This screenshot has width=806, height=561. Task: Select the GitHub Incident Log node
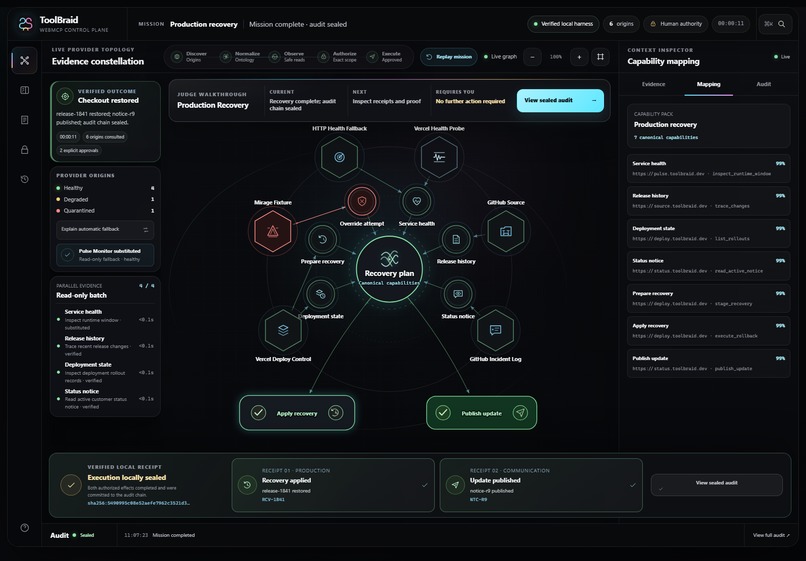pos(496,330)
